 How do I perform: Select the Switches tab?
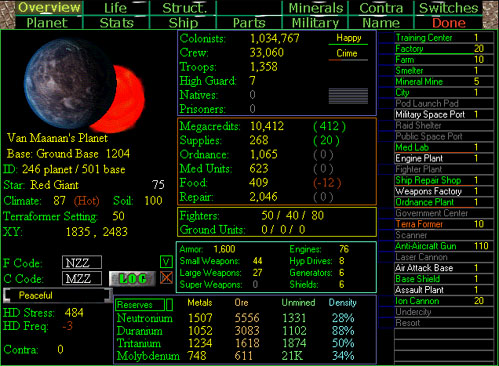point(448,8)
